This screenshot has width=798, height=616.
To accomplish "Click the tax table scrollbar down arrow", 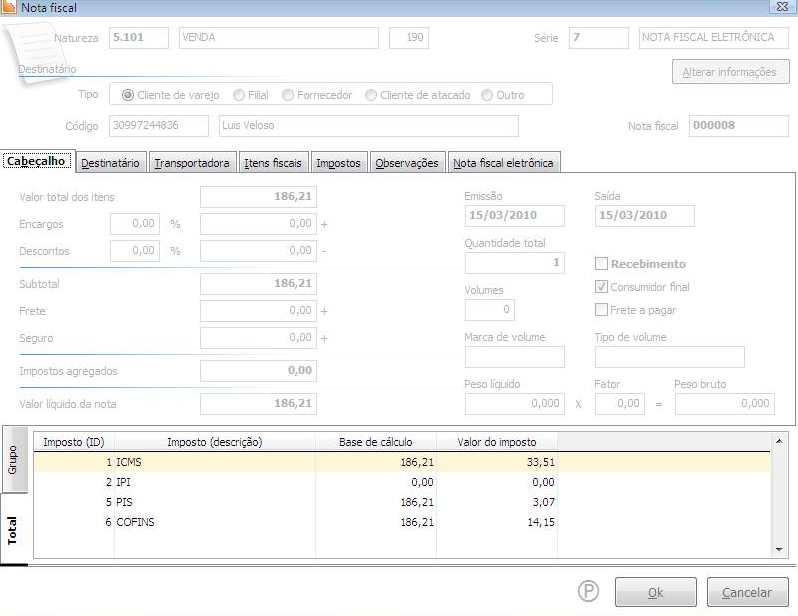I will click(779, 549).
